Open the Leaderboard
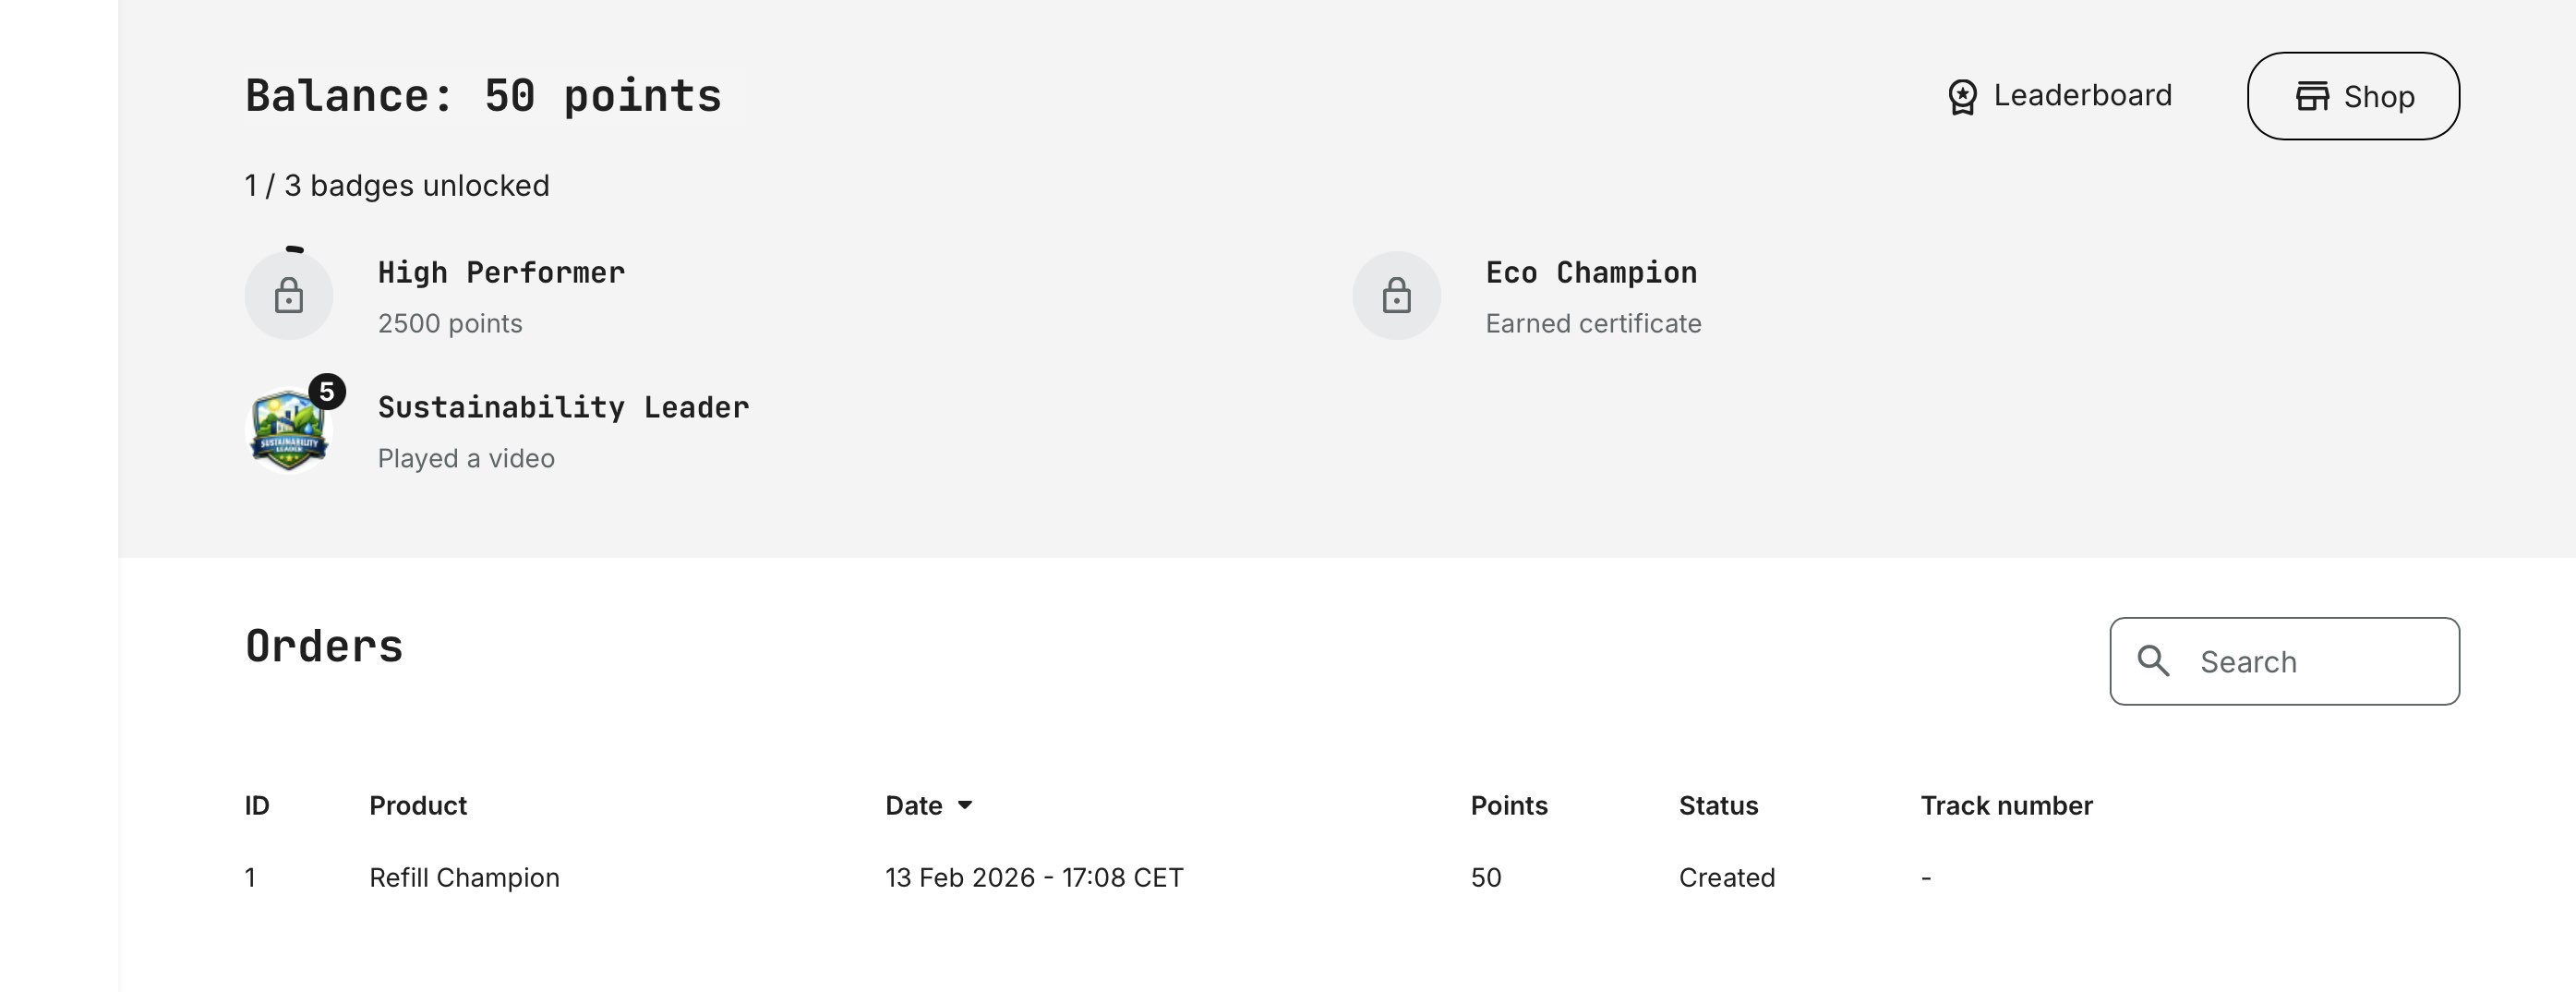 click(2080, 96)
